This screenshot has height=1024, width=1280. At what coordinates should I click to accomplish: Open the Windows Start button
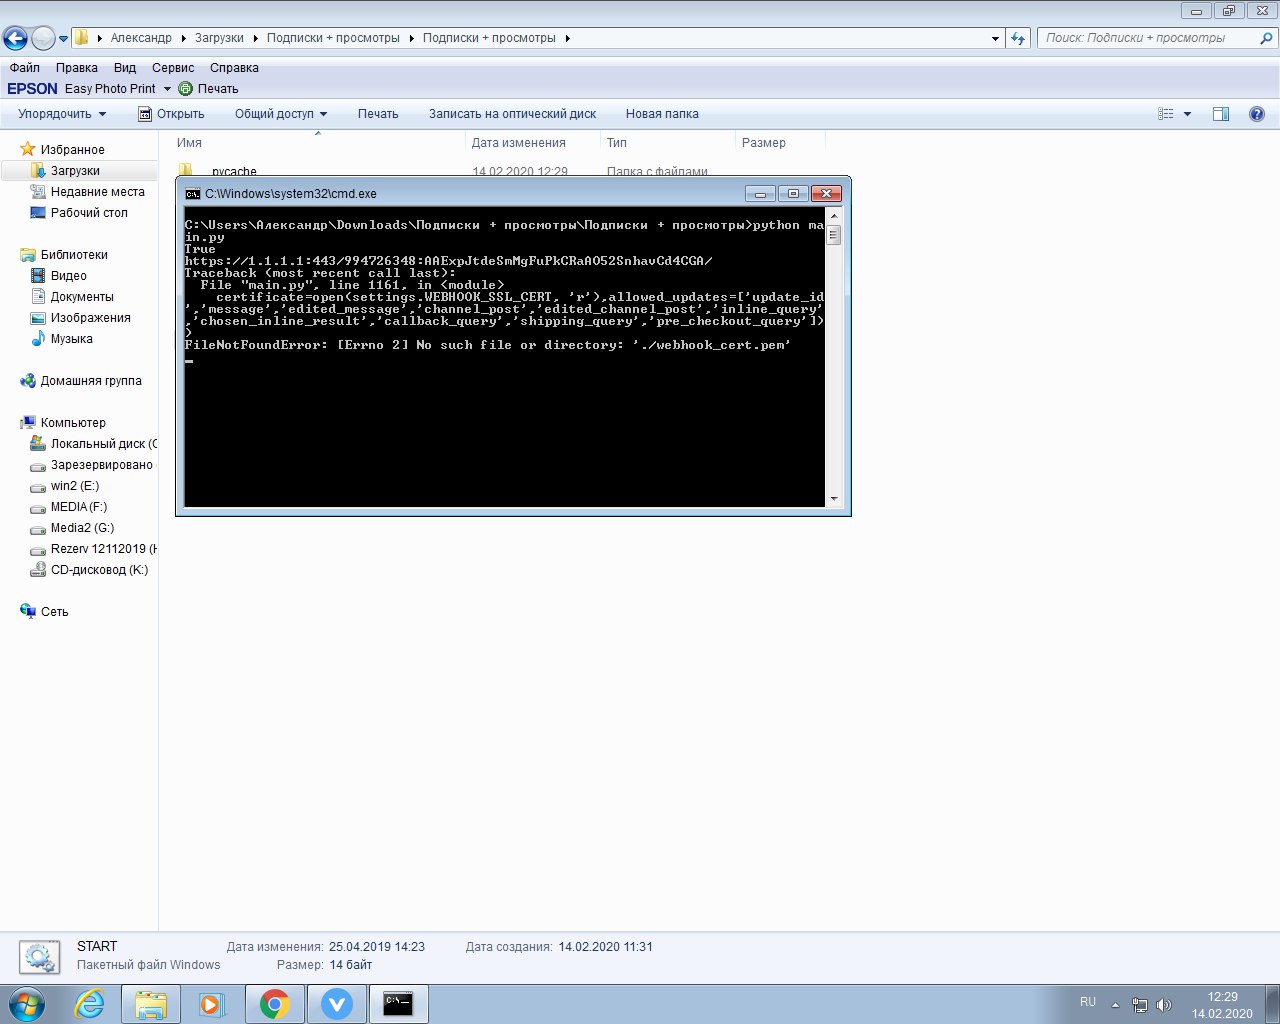[27, 1004]
